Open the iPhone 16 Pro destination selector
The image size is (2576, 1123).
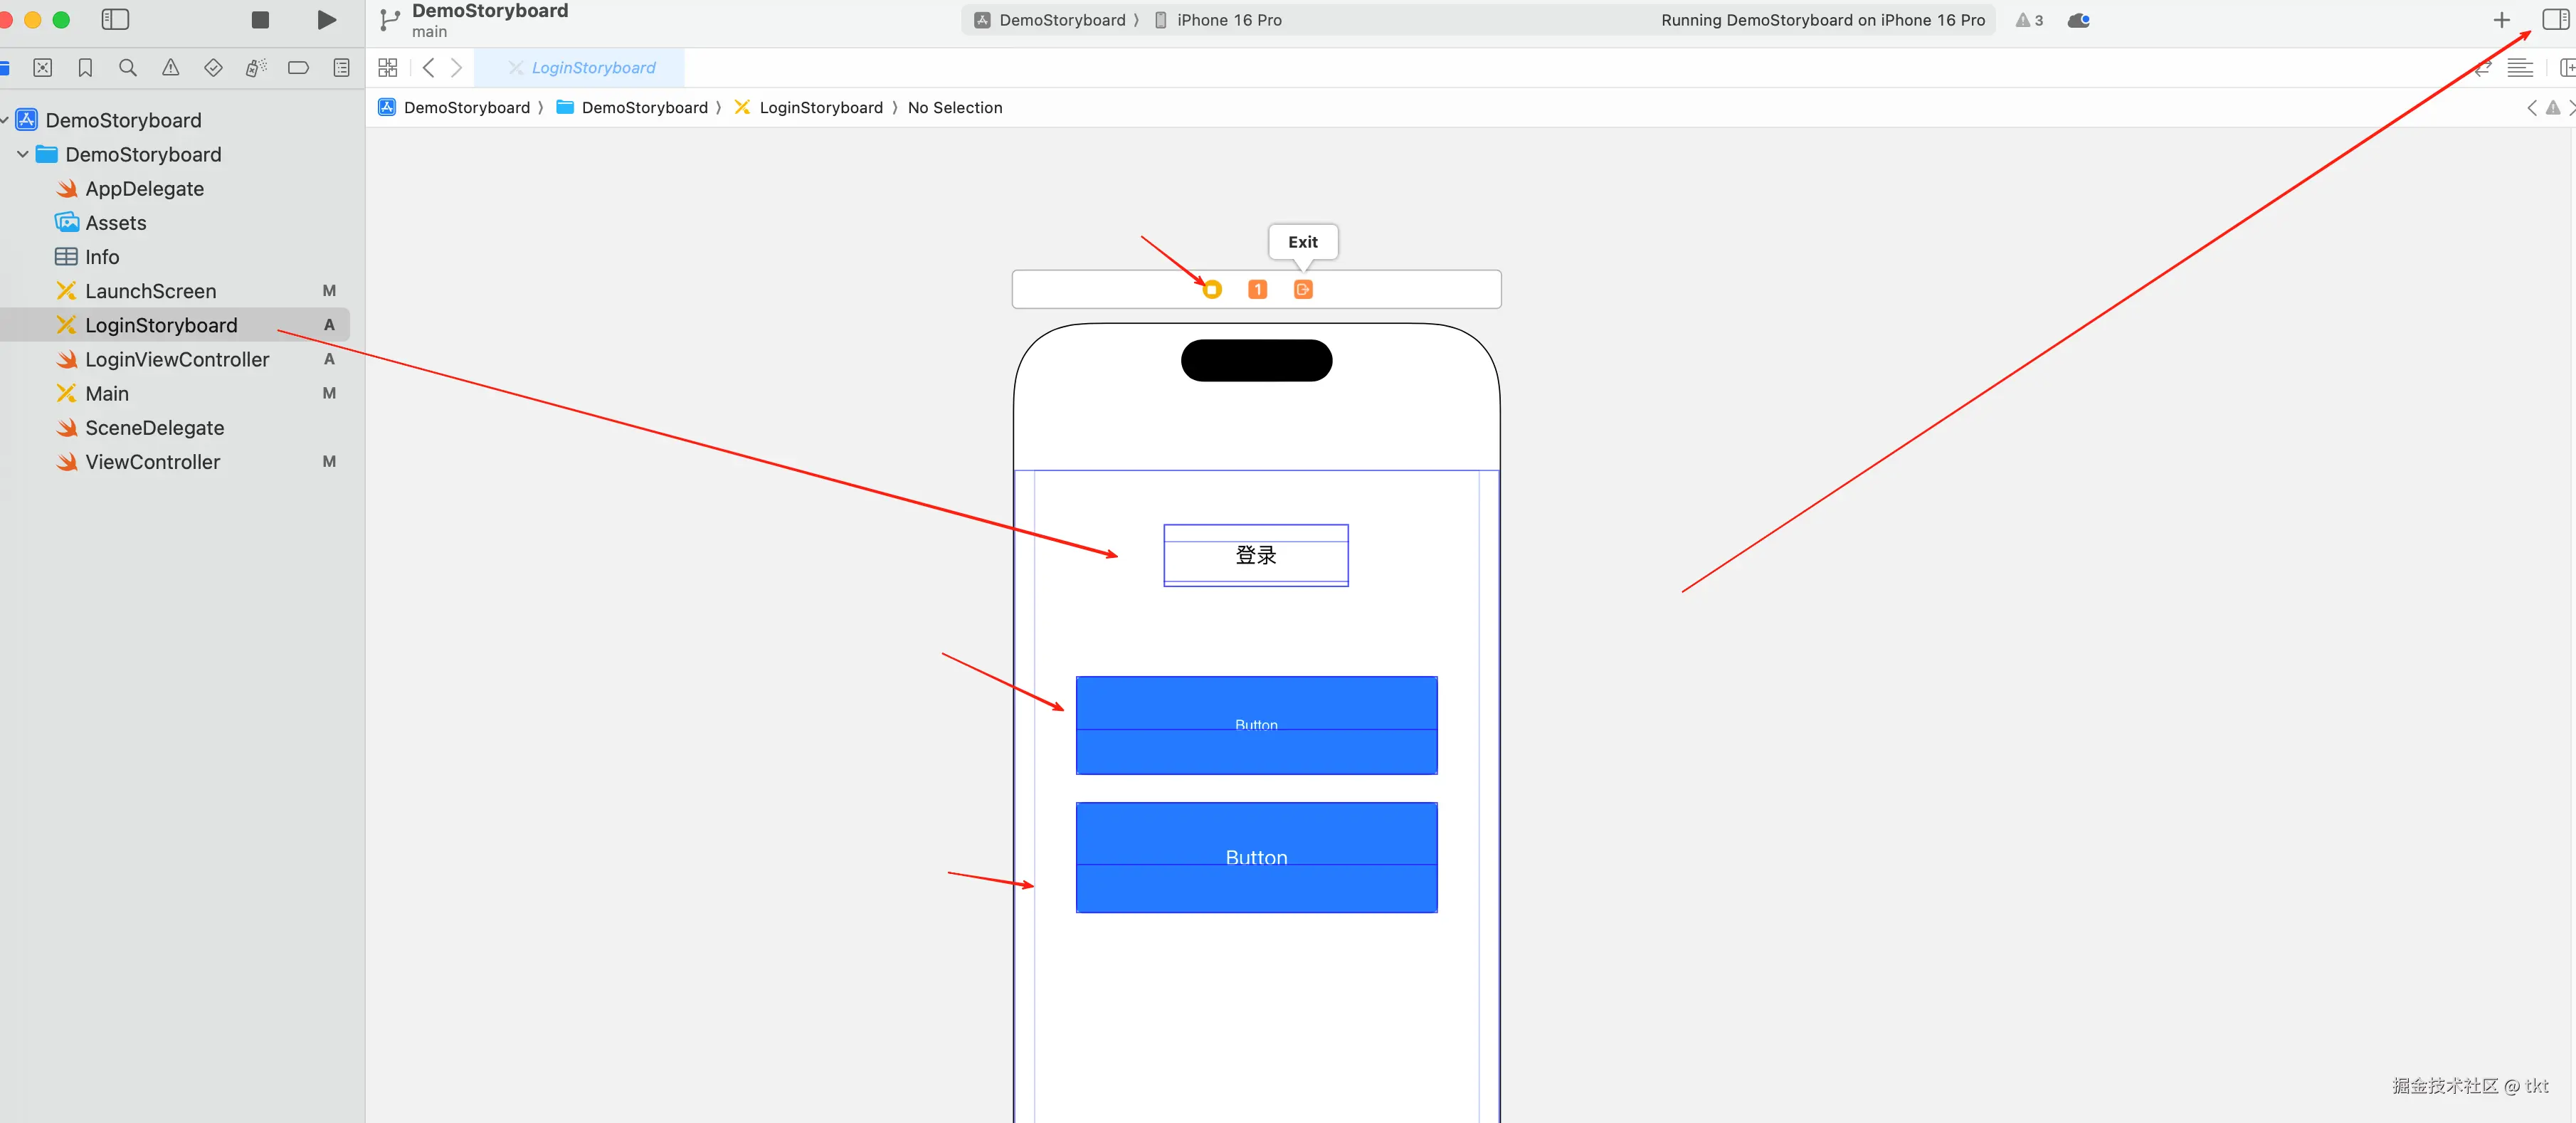(1228, 20)
